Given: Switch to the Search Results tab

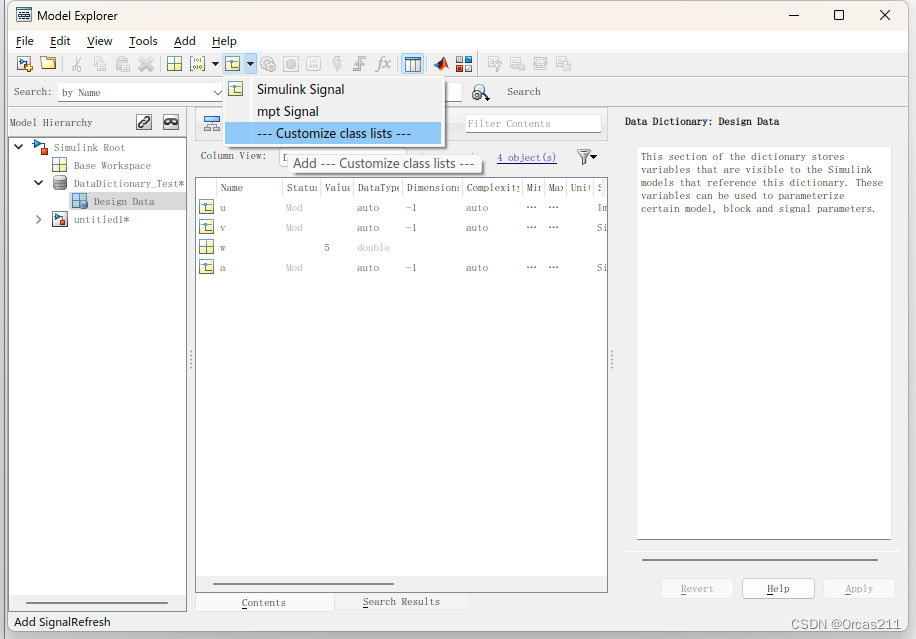Looking at the screenshot, I should (401, 602).
